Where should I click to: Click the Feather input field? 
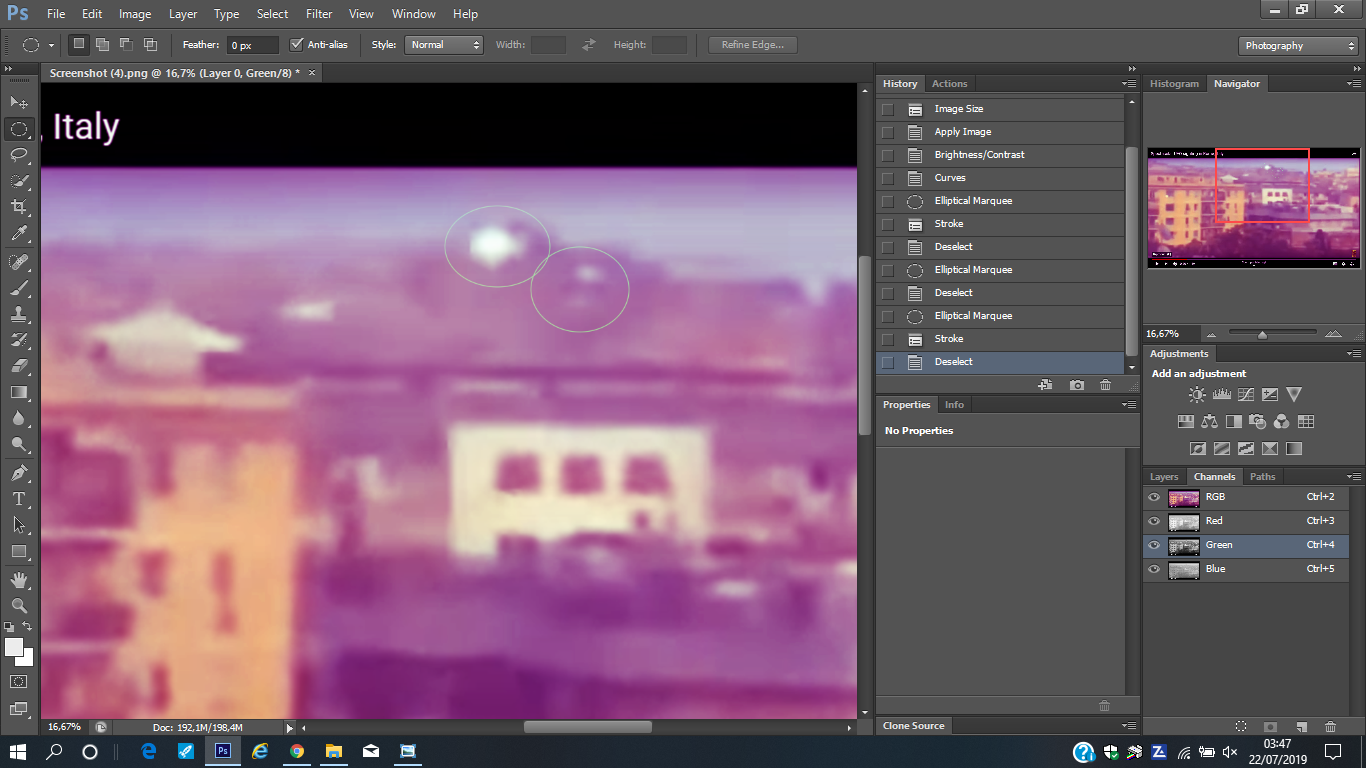(x=252, y=46)
